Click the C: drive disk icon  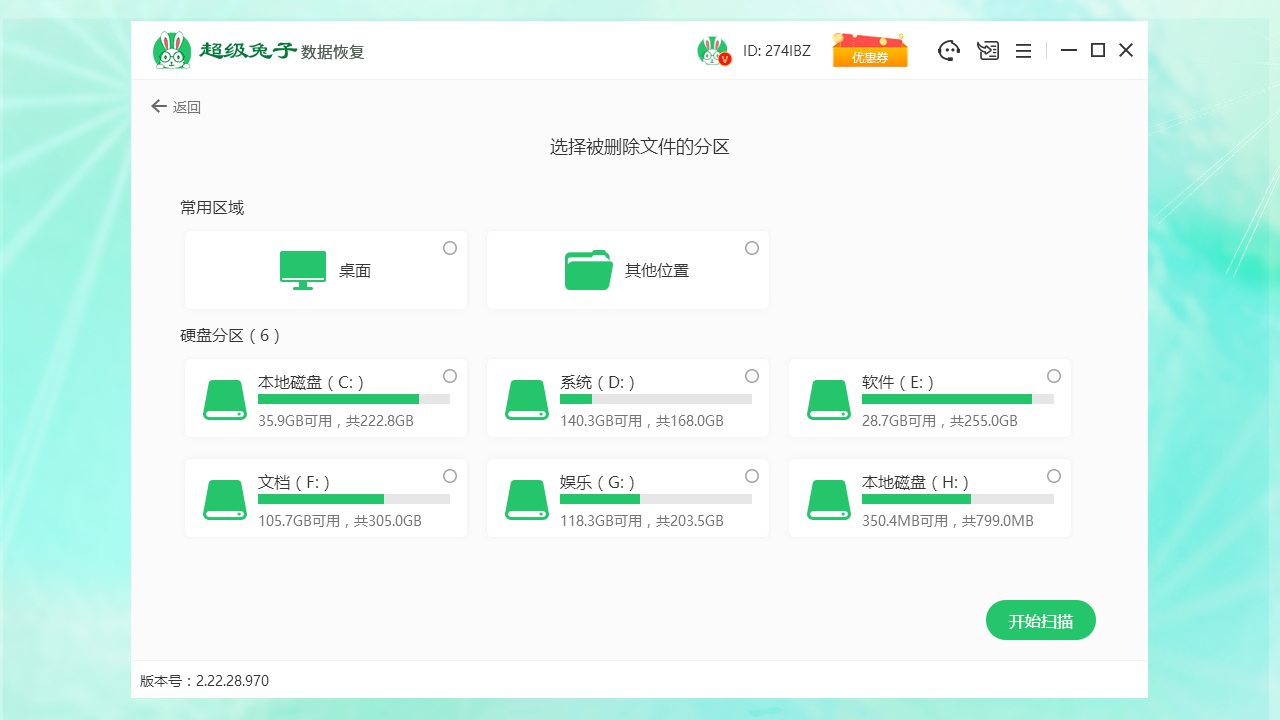225,399
